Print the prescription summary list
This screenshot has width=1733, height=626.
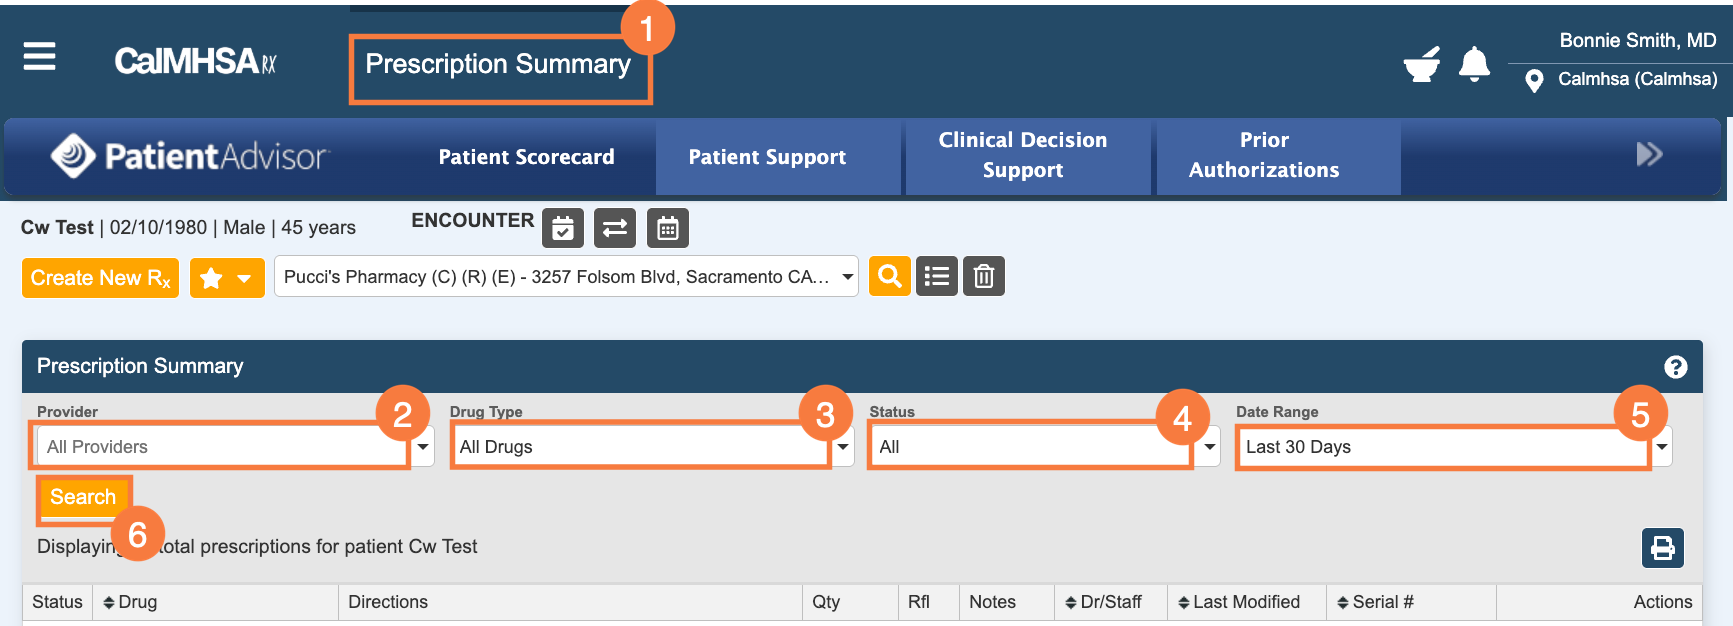point(1663,548)
